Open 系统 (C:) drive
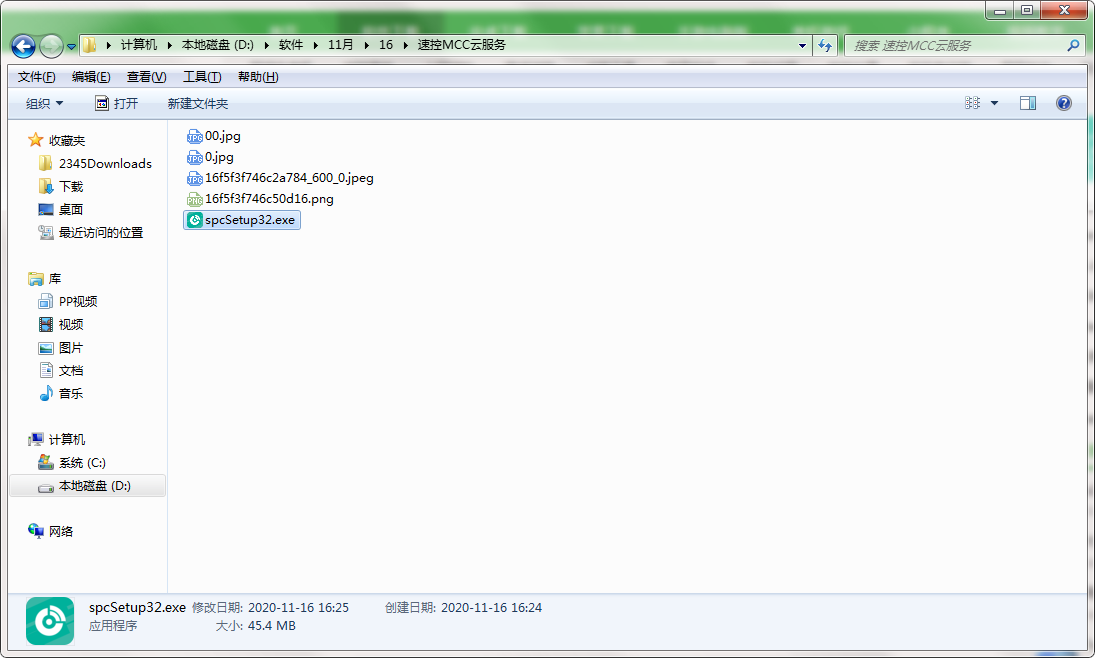Screen dimensions: 1095x658 (x=82, y=462)
